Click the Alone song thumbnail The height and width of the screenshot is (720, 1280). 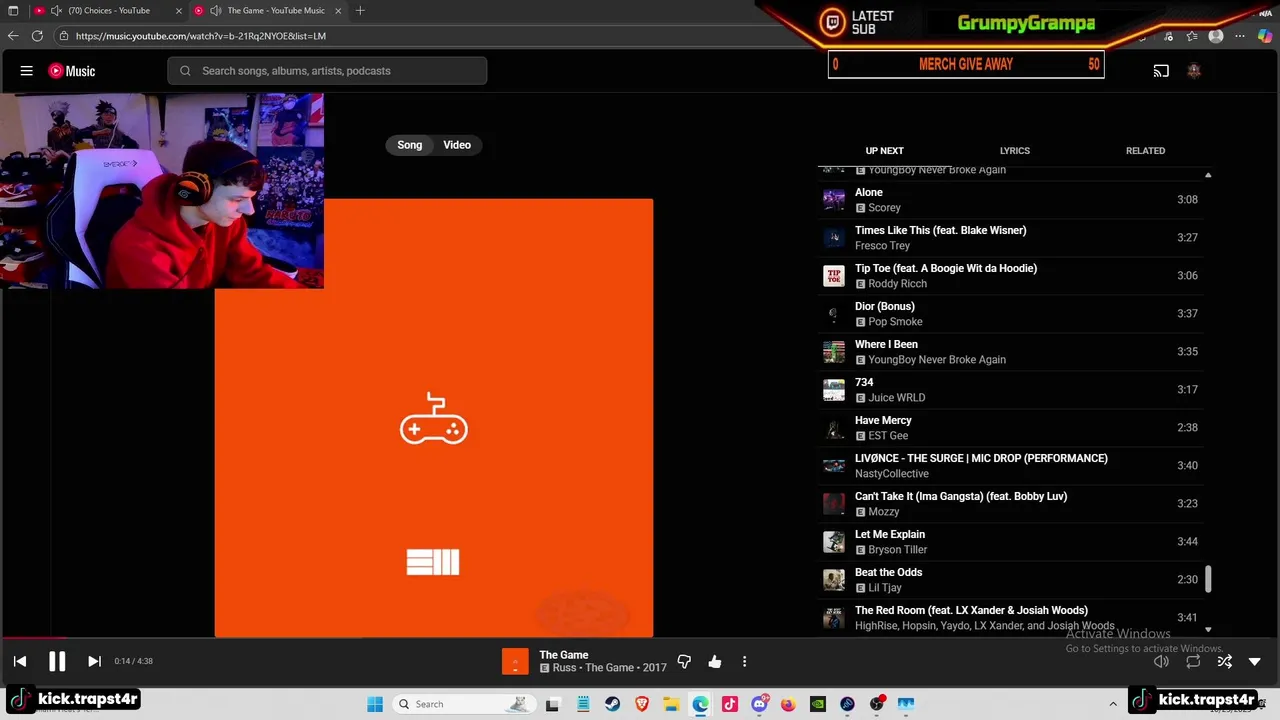tap(833, 200)
